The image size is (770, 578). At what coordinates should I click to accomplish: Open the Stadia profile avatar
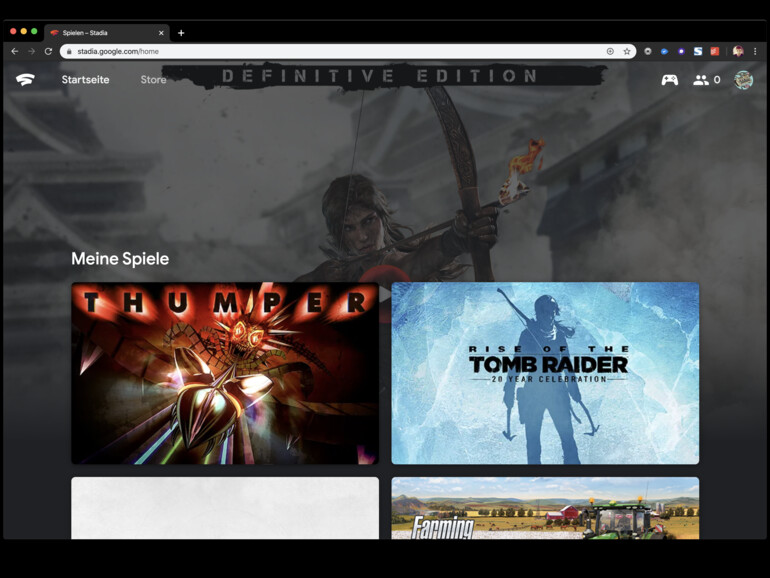tap(743, 80)
